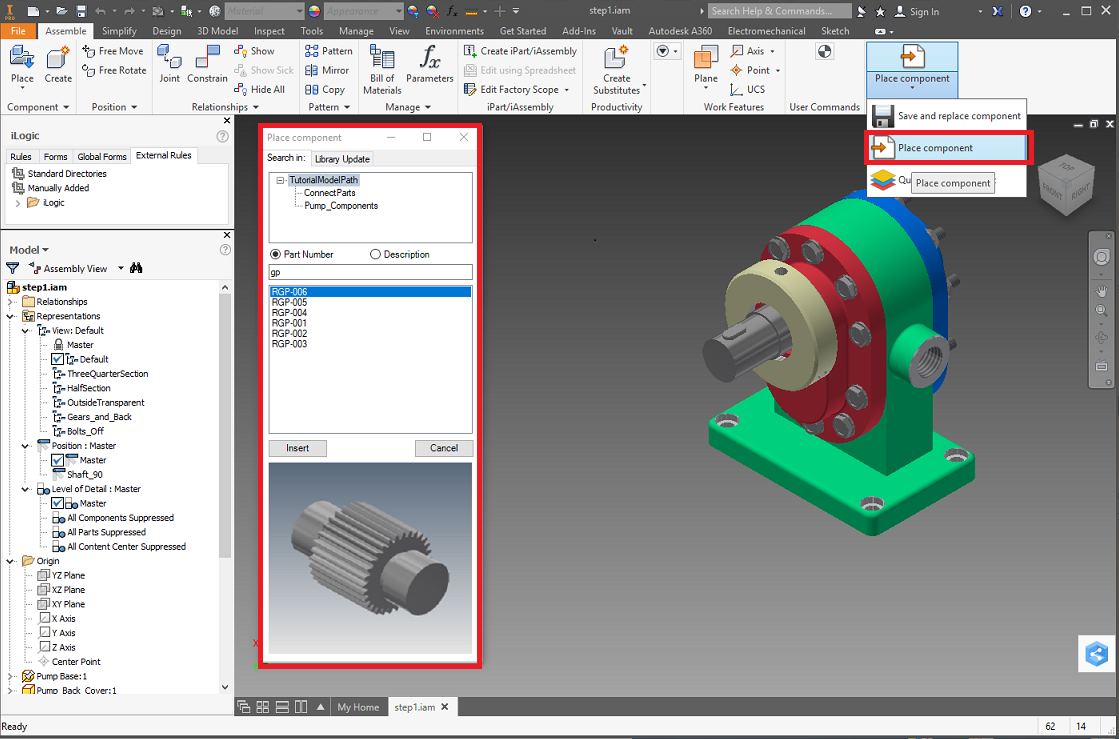This screenshot has width=1119, height=739.
Task: Switch to the Simplify ribbon tab
Action: point(119,31)
